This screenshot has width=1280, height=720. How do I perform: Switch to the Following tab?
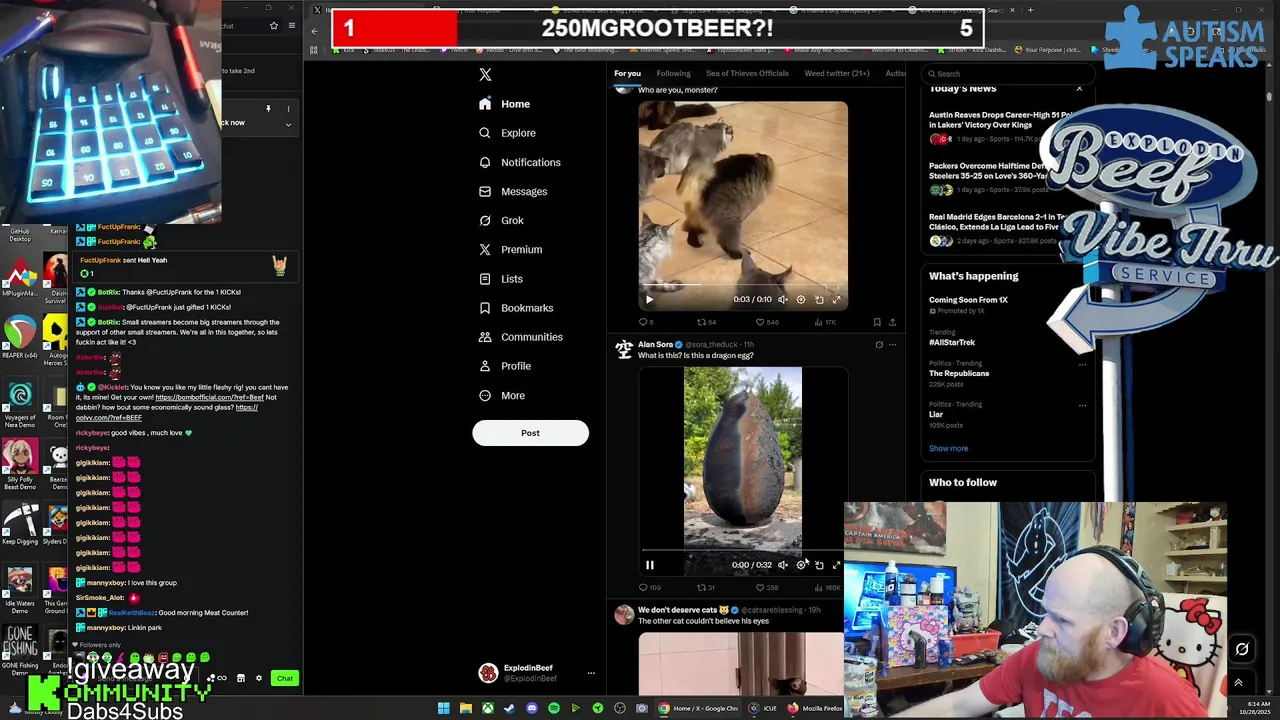point(673,73)
